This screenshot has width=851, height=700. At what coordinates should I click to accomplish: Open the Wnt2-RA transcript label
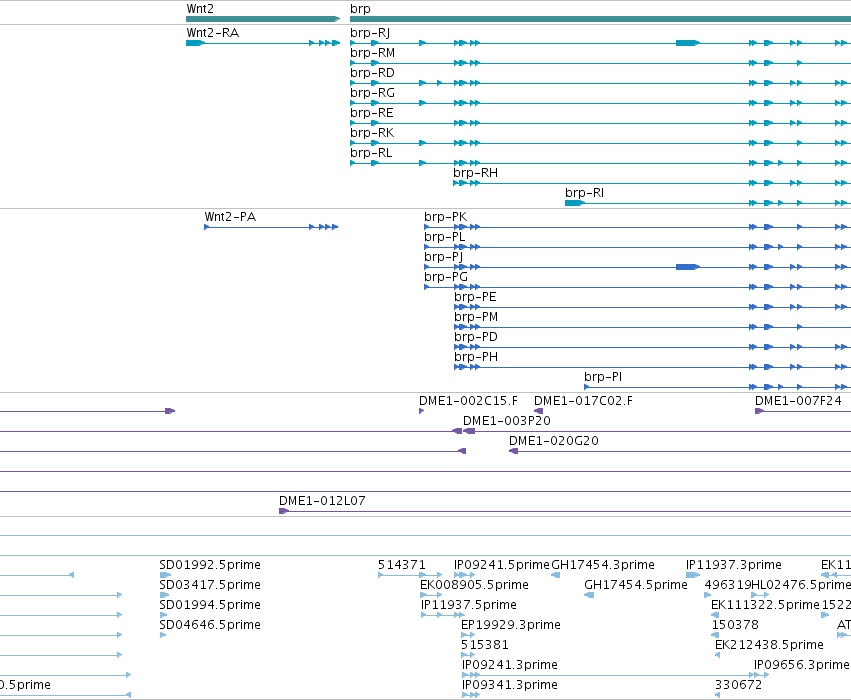point(213,33)
